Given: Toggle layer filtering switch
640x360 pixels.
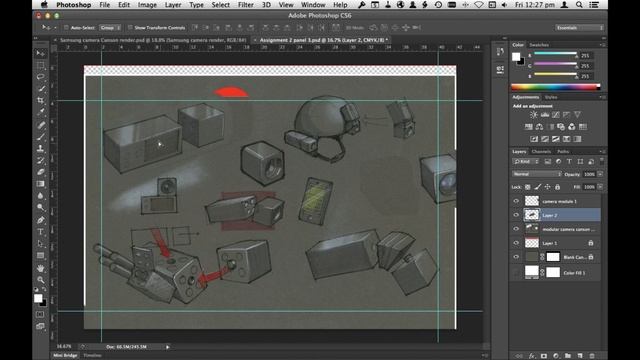Looking at the screenshot, I should click(x=601, y=162).
